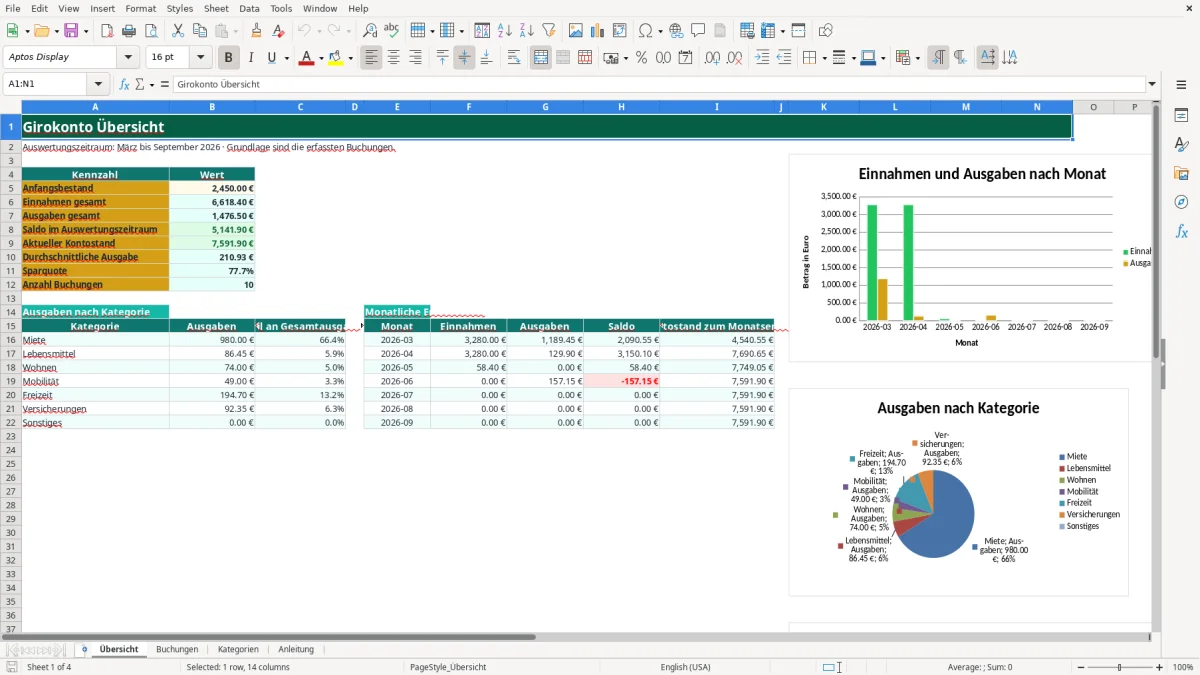This screenshot has width=1200, height=675.
Task: Open the sidebar Navigator compass icon
Action: coord(1181,202)
